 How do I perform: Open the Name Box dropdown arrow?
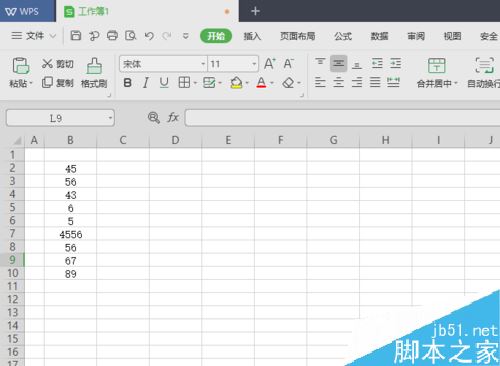110,118
